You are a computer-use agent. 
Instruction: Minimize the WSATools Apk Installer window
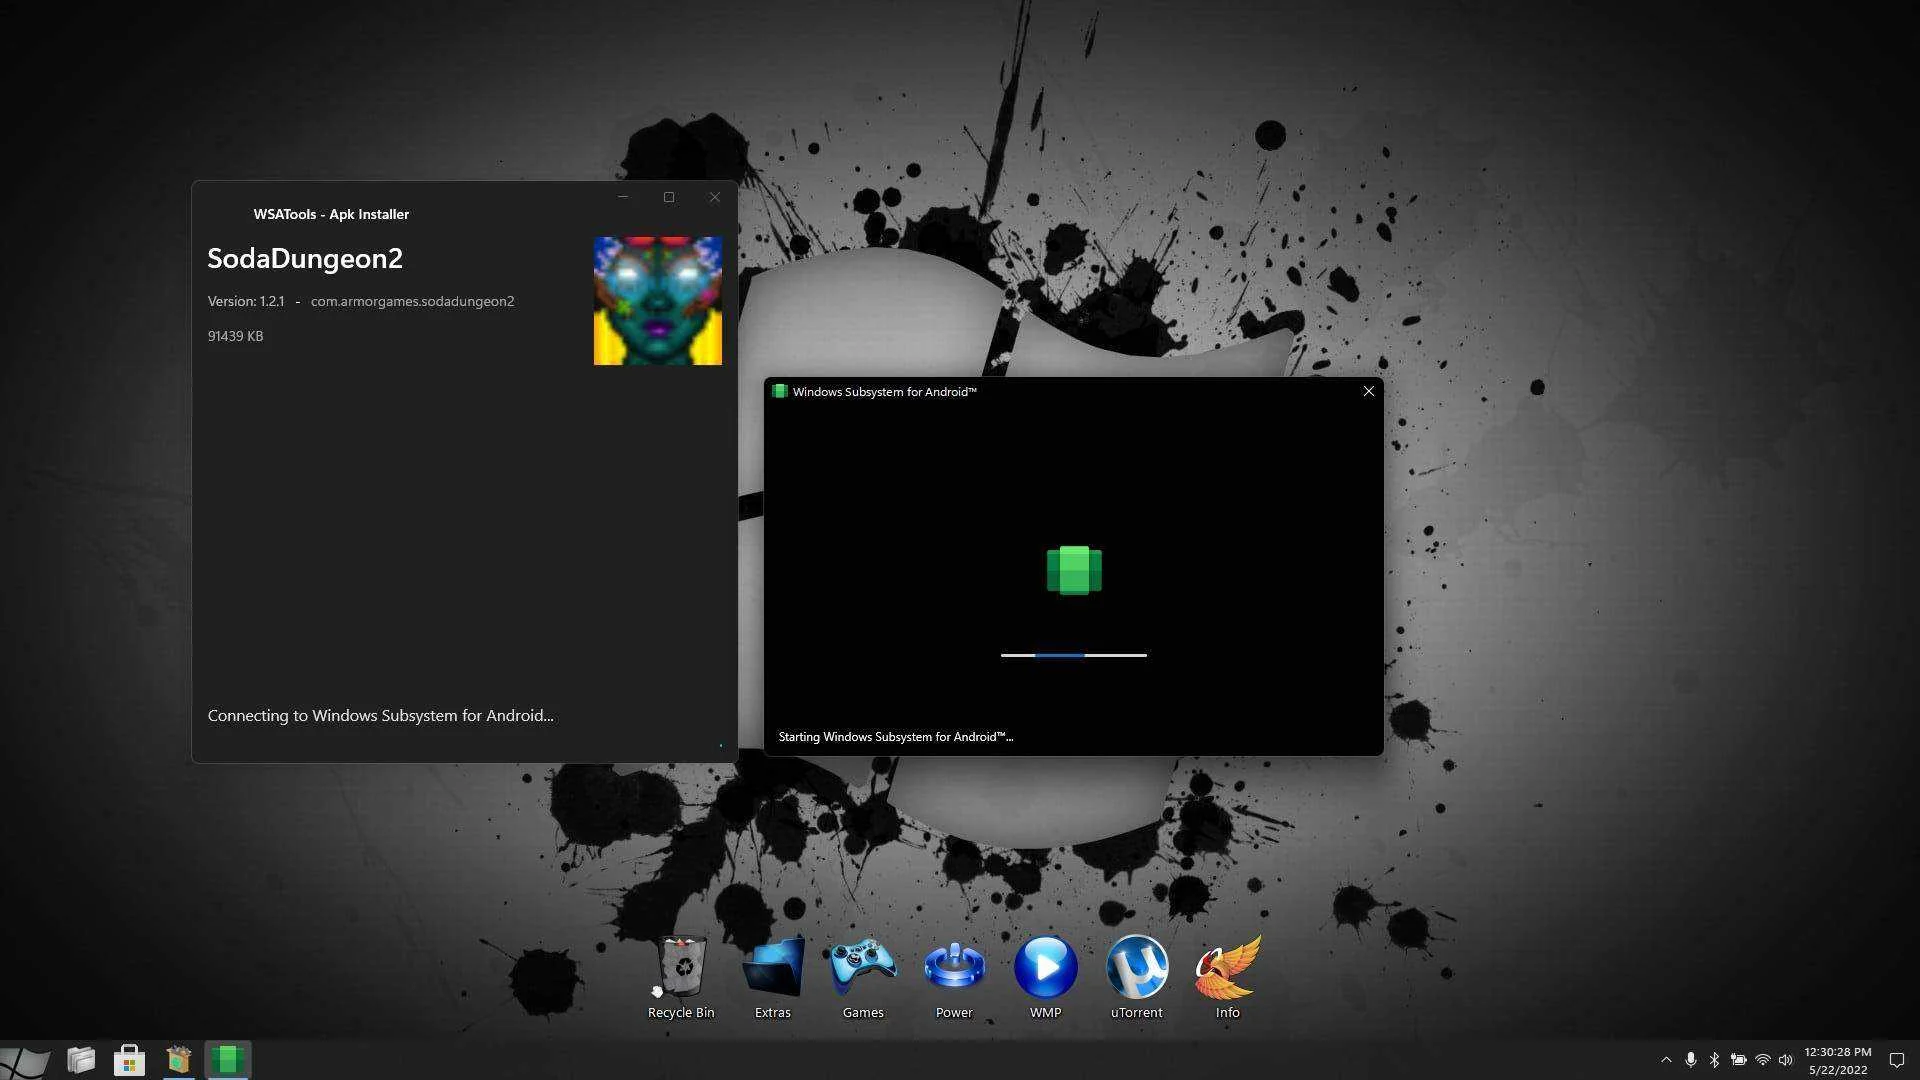(x=623, y=197)
